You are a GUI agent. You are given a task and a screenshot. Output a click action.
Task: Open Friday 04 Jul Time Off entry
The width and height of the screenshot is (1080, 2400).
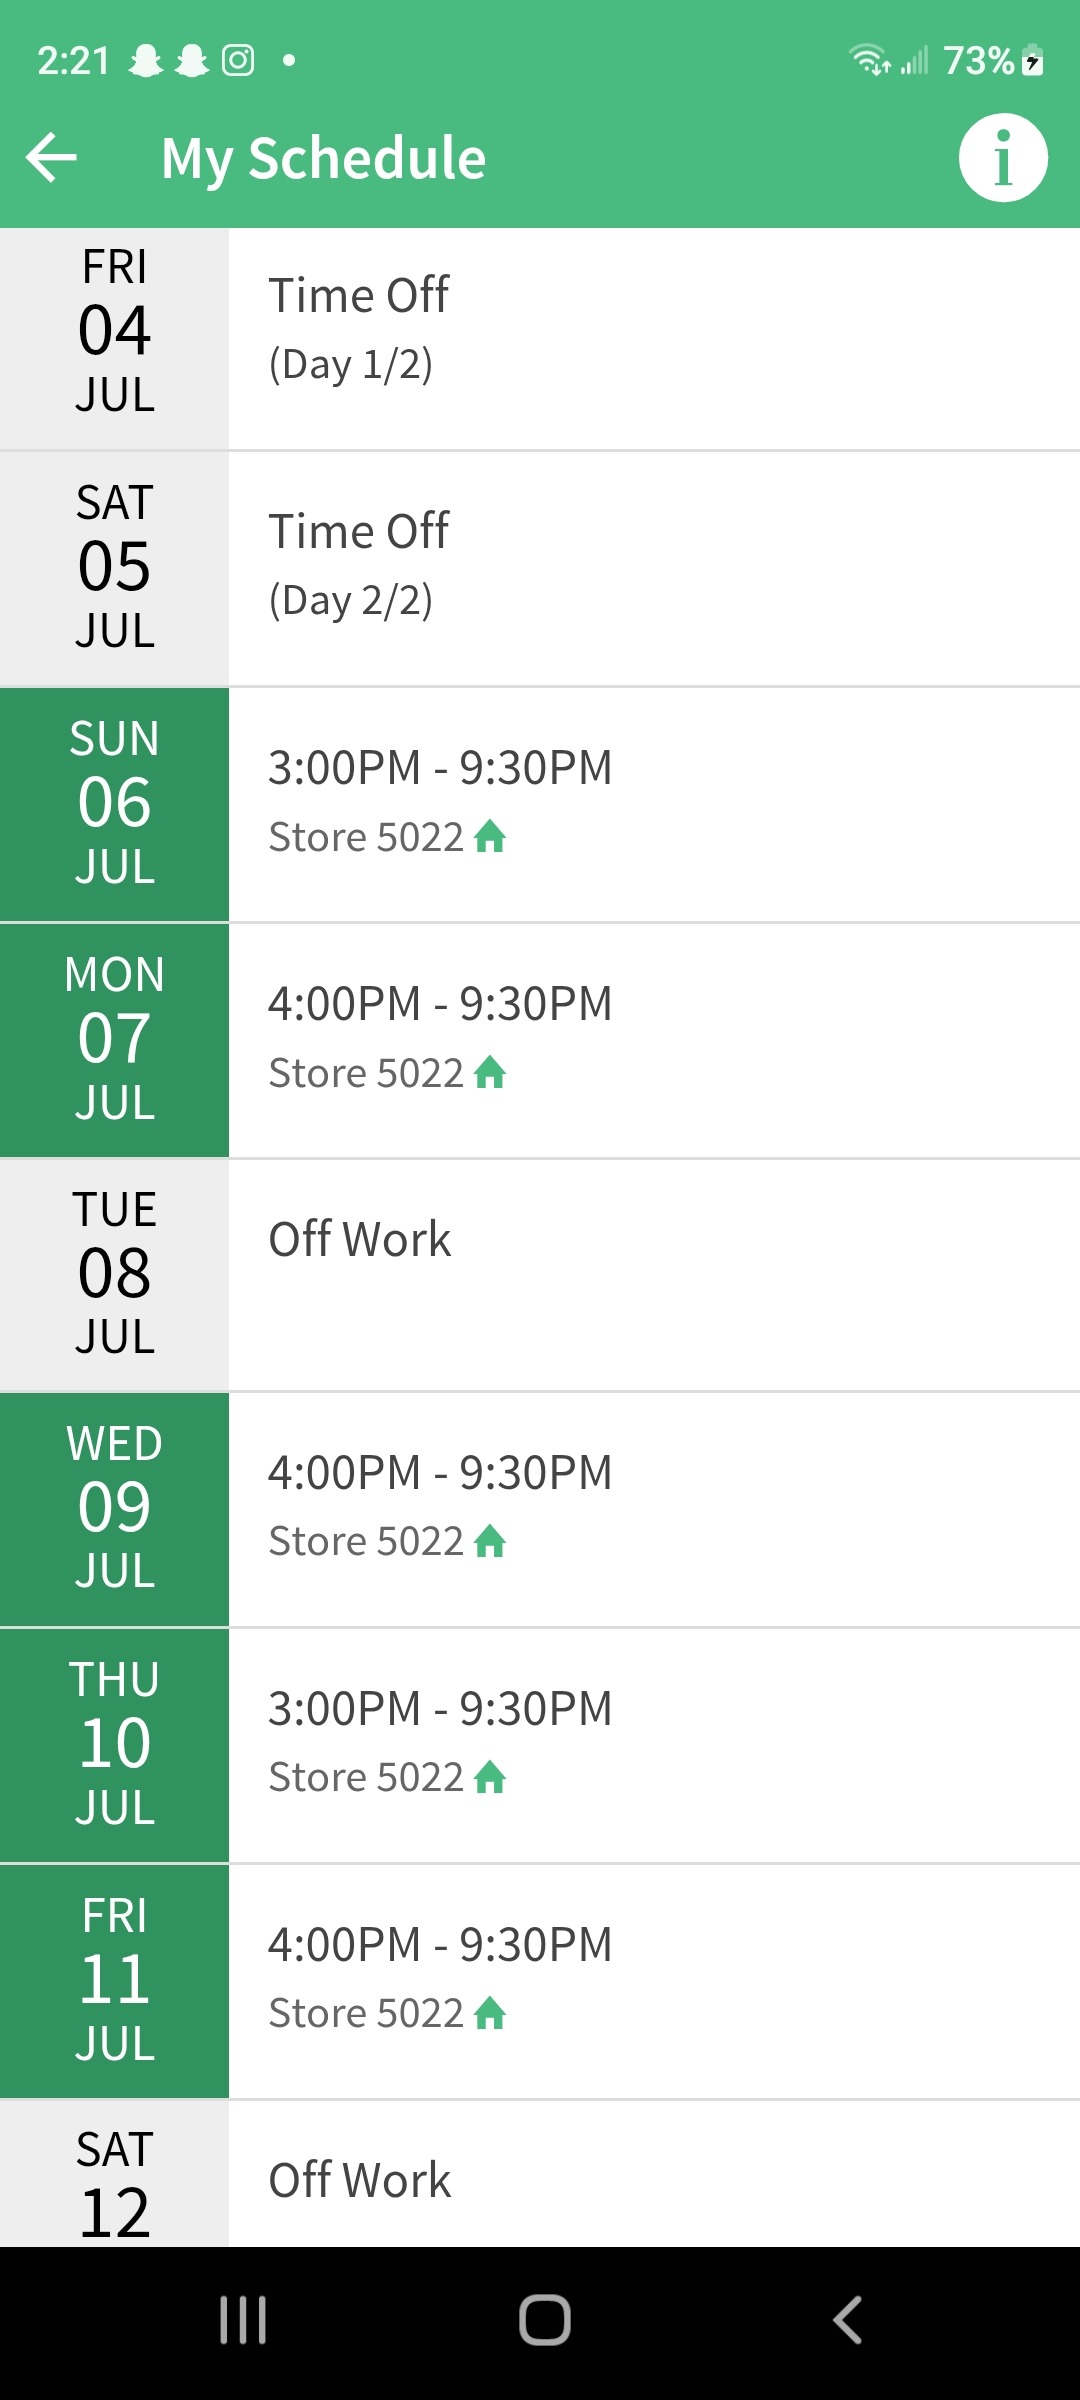(654, 330)
